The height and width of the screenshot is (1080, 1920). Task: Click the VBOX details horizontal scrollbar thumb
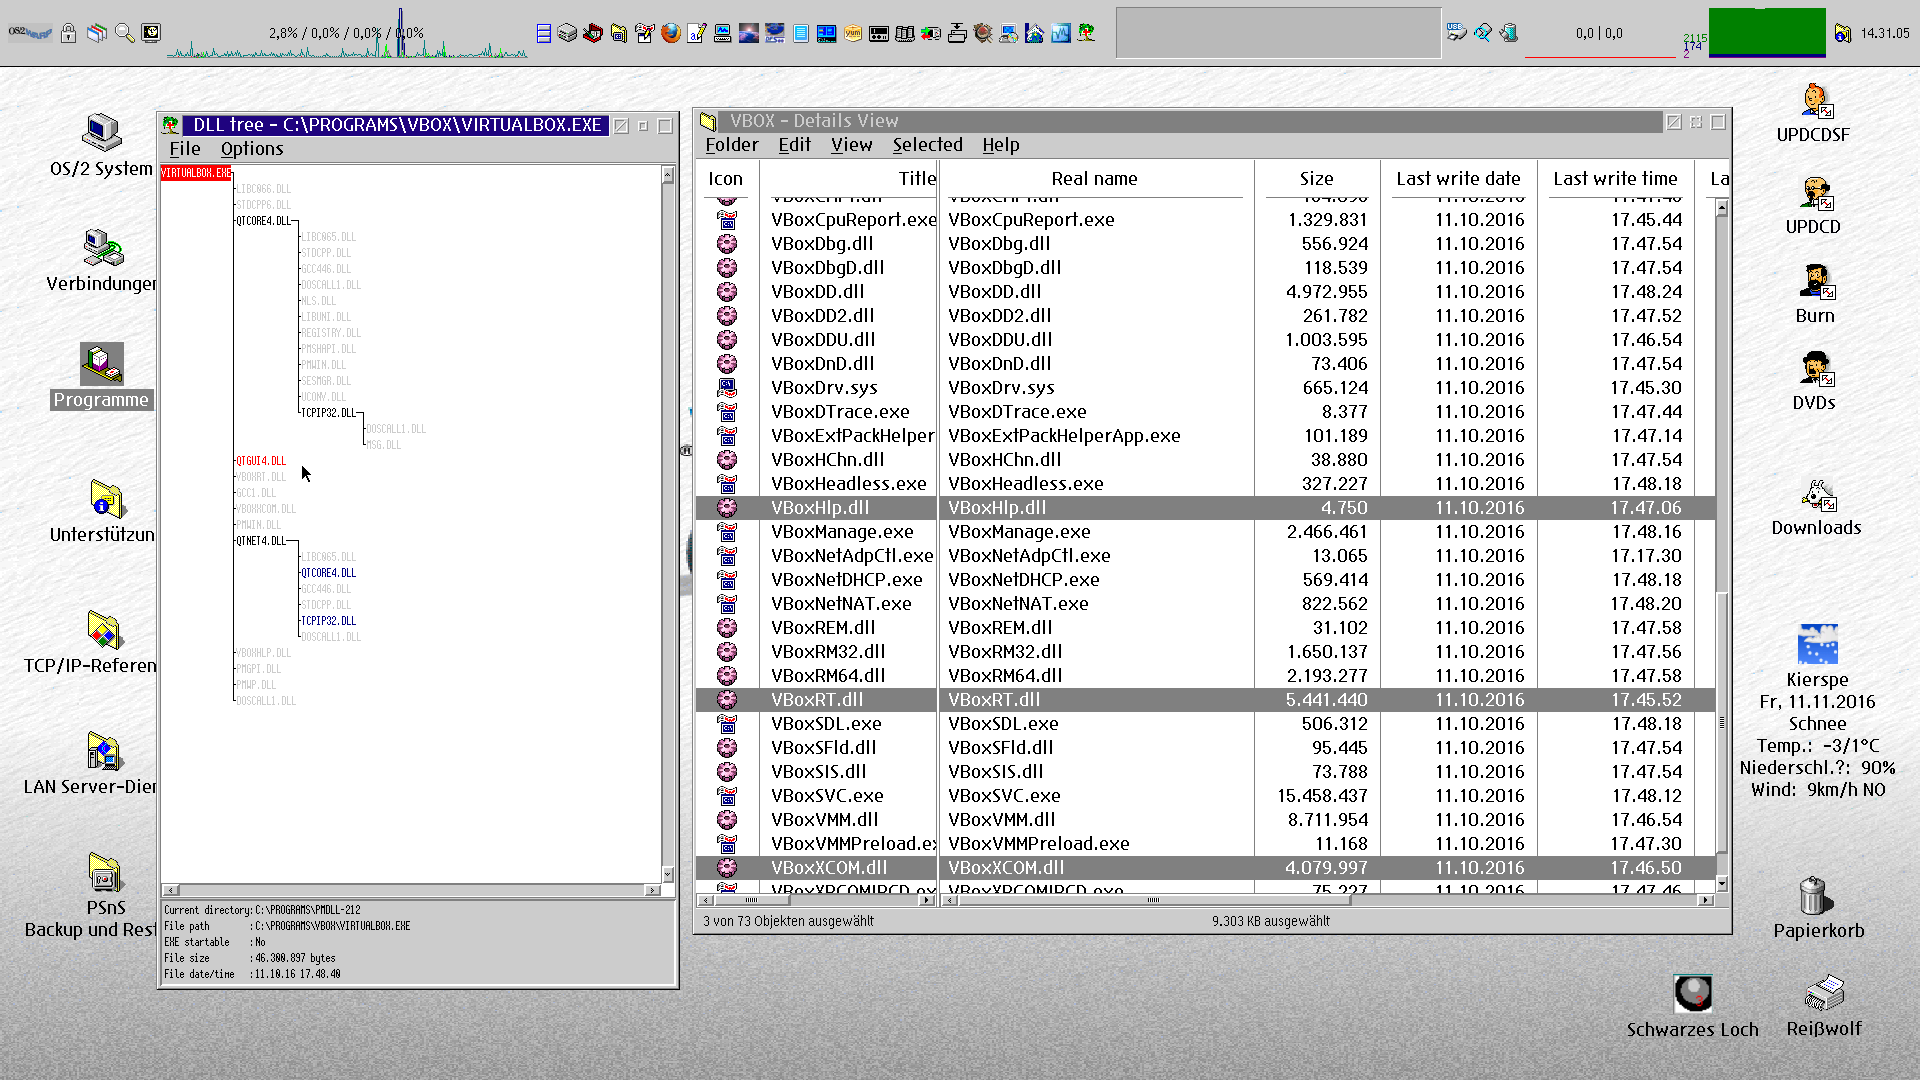[1153, 900]
